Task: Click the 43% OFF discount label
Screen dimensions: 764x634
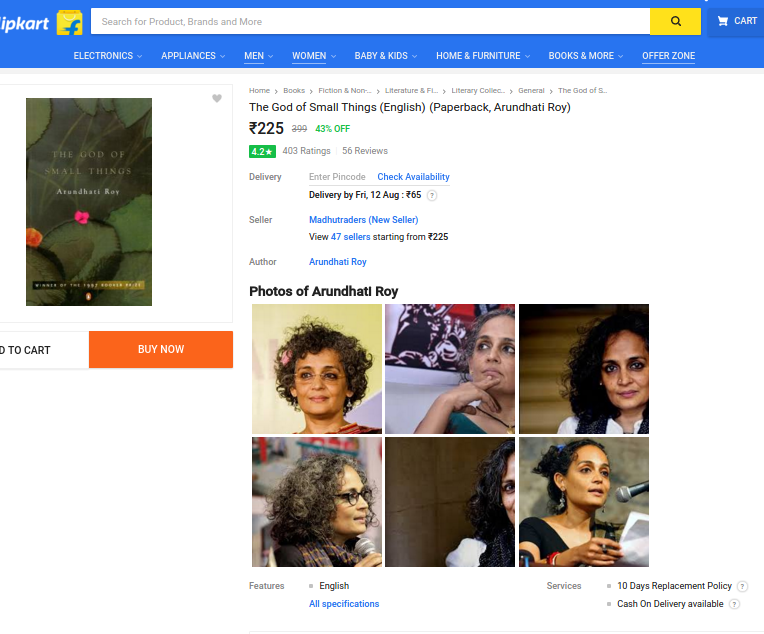Action: (x=332, y=129)
